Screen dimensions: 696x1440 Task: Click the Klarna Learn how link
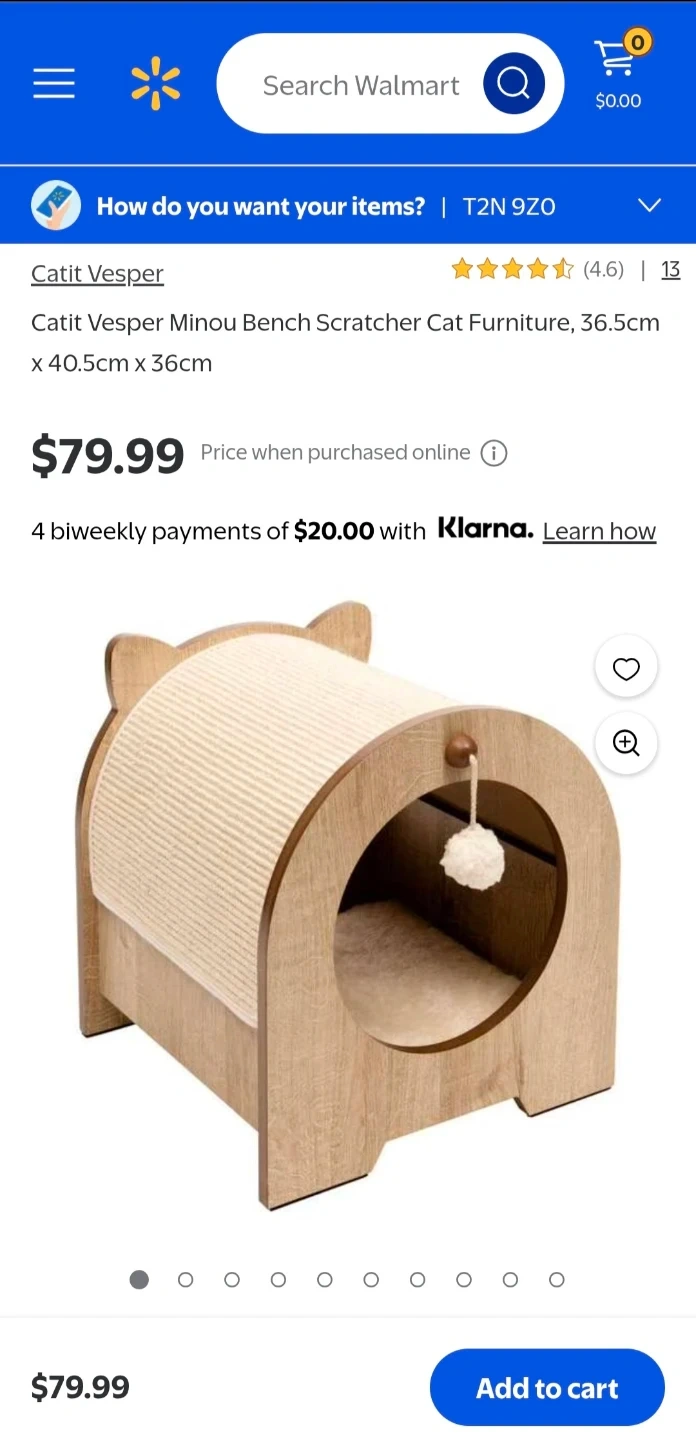click(599, 531)
